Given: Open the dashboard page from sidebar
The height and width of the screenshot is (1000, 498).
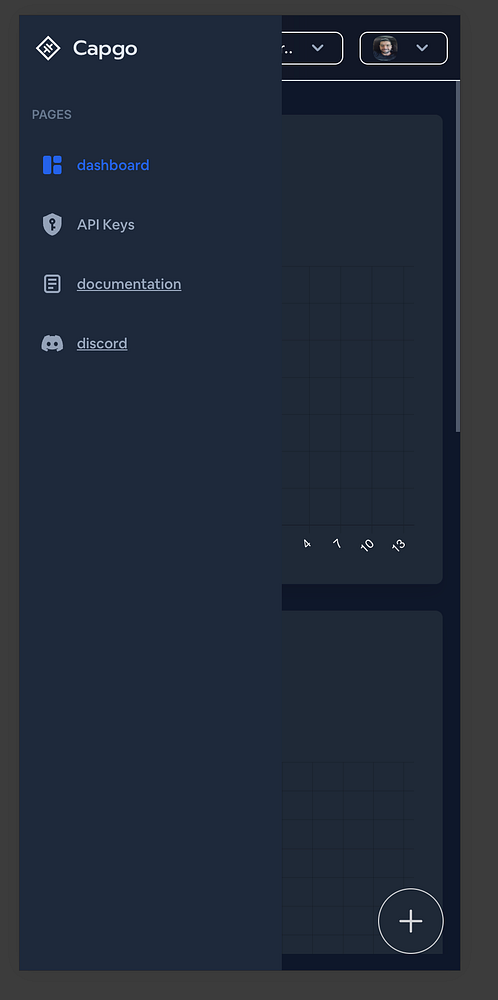Looking at the screenshot, I should pyautogui.click(x=113, y=165).
